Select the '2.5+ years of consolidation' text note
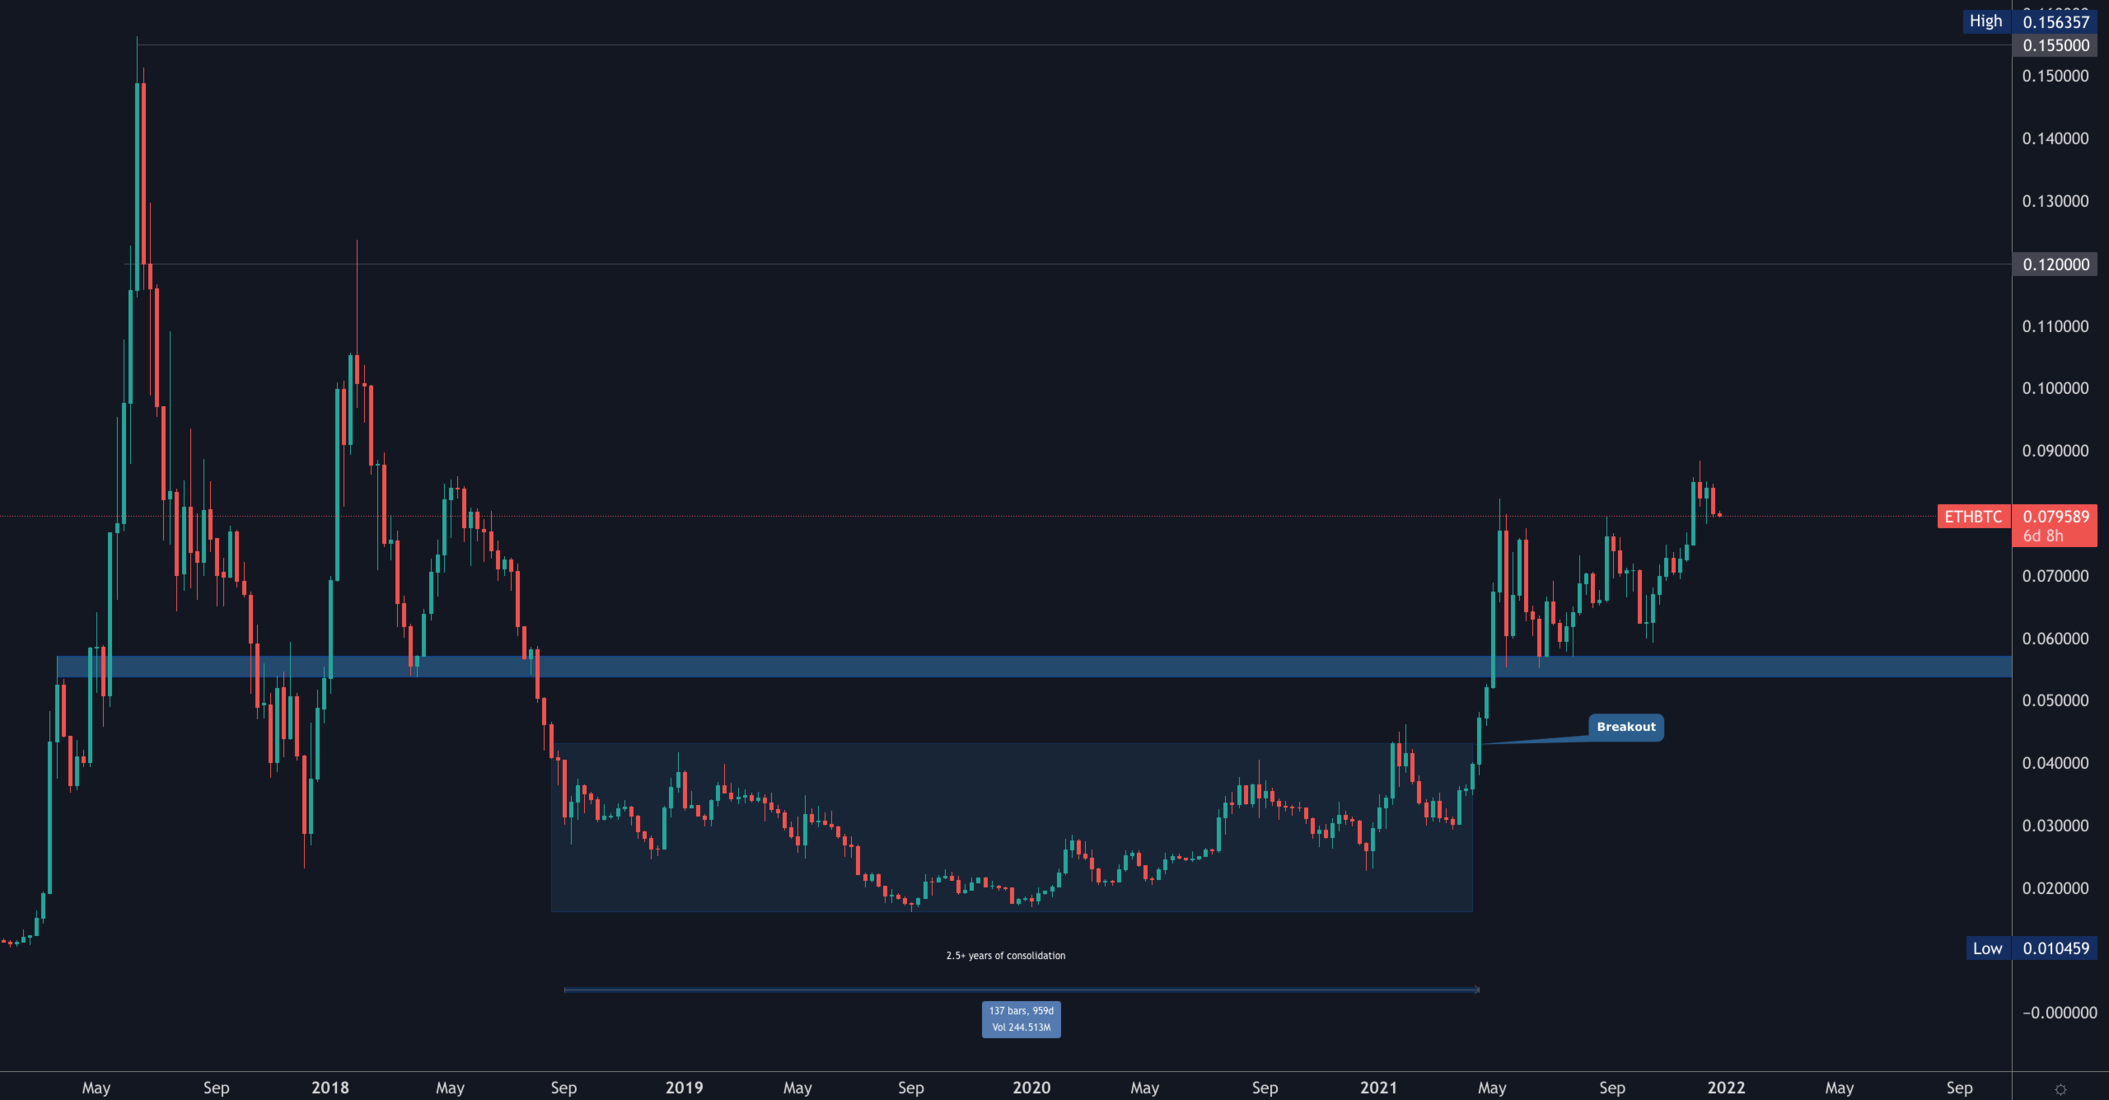Screen dimensions: 2109x1100 click(1005, 956)
